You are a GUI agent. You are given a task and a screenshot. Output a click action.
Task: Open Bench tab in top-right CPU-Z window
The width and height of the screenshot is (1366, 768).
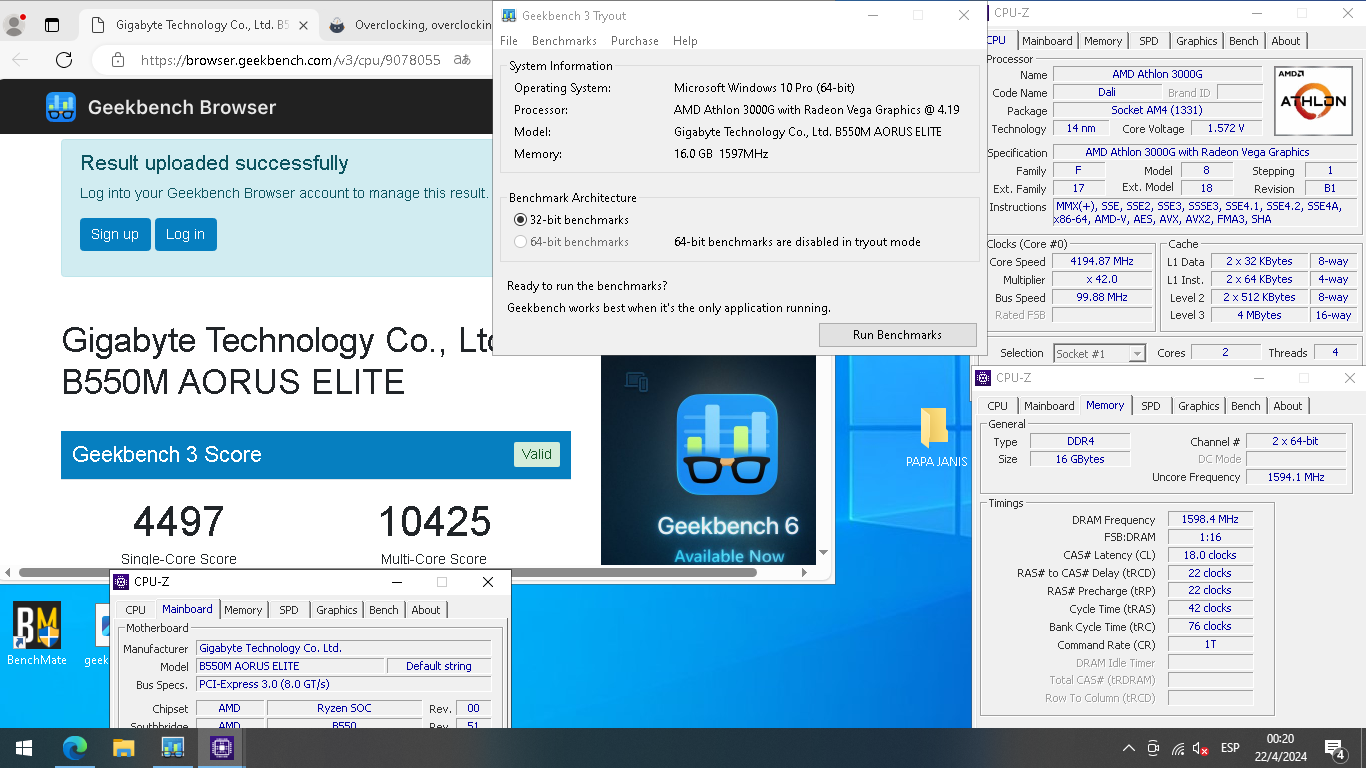click(x=1244, y=41)
